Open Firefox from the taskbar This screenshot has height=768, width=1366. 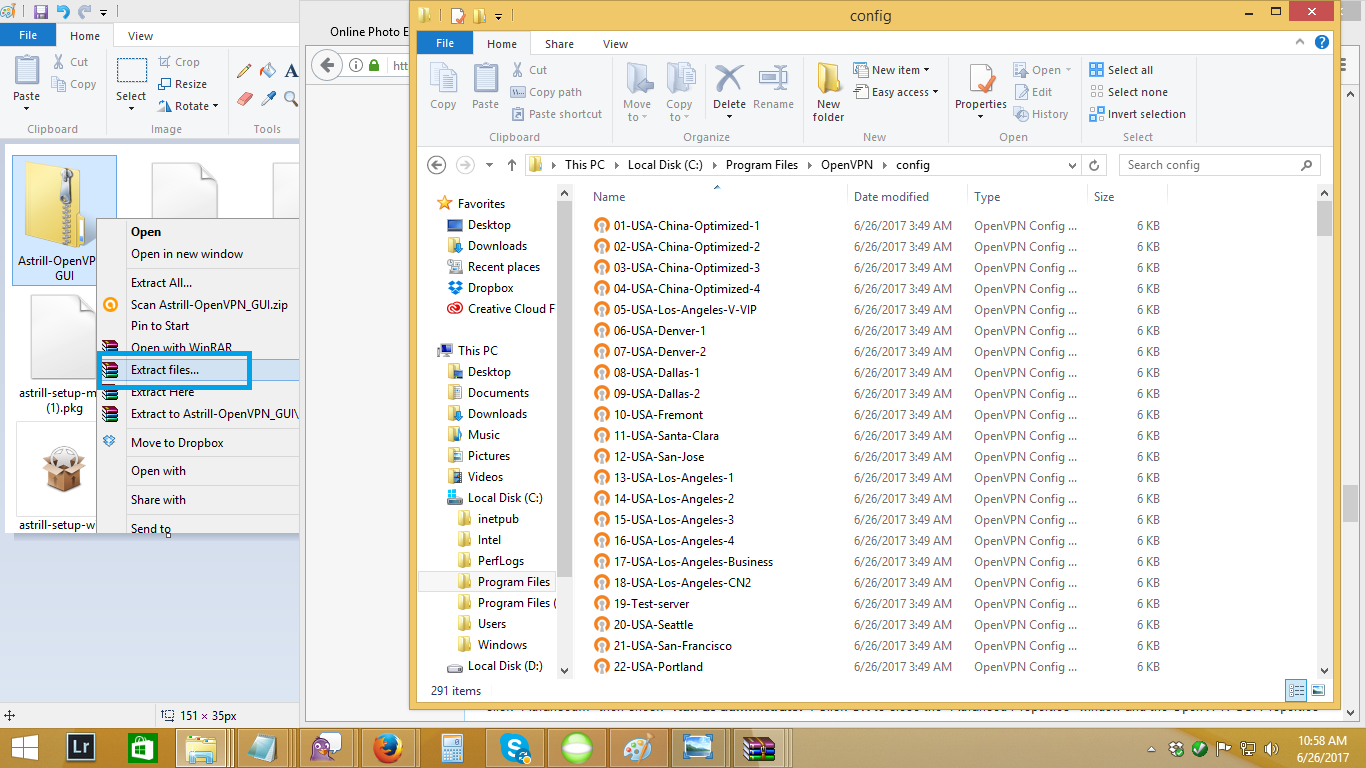click(388, 748)
